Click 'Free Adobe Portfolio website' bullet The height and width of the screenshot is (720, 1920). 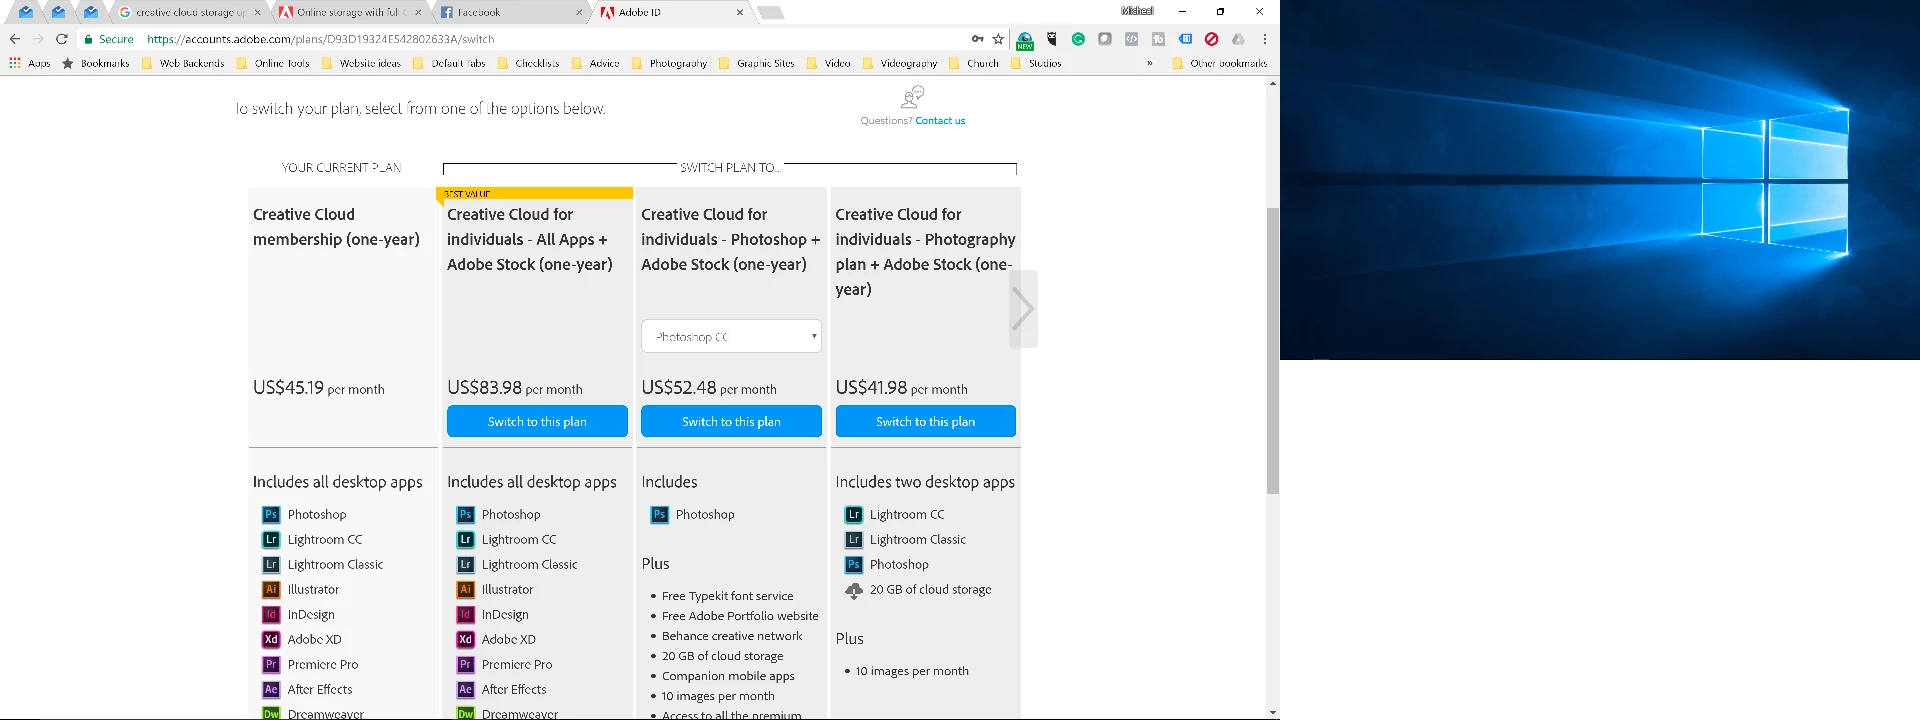pos(740,616)
